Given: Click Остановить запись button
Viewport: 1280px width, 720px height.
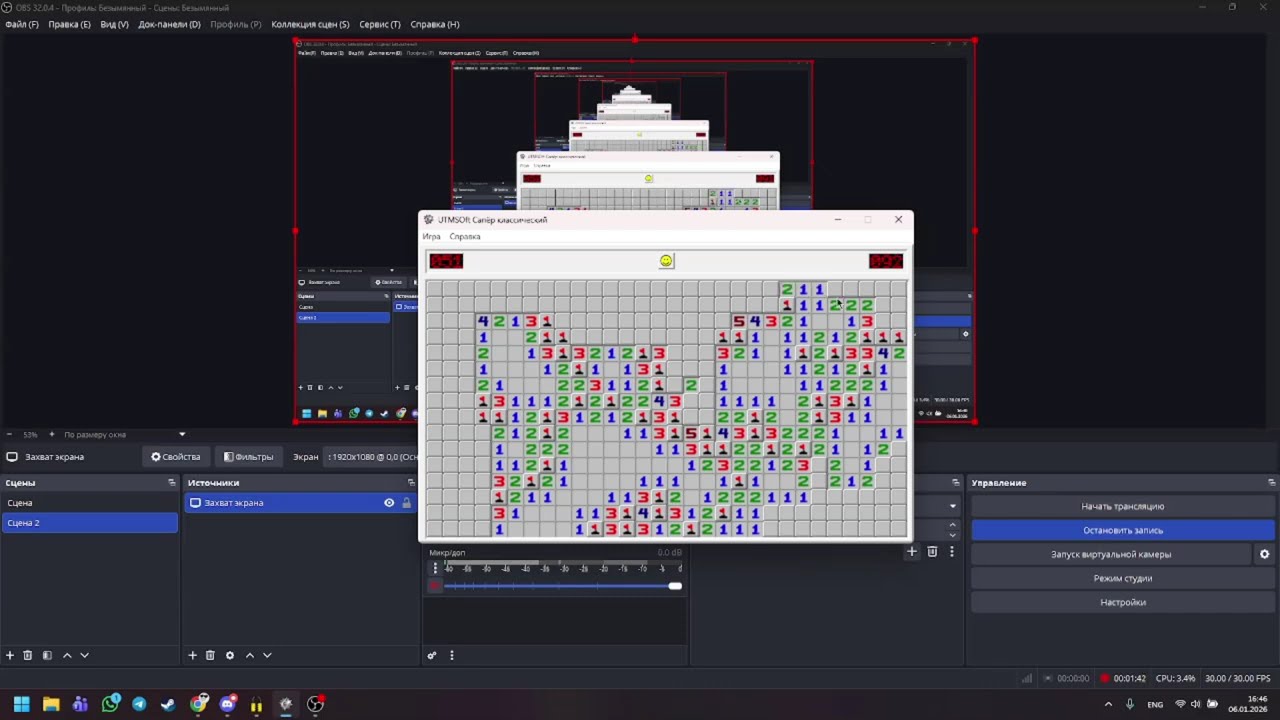Looking at the screenshot, I should point(1122,530).
